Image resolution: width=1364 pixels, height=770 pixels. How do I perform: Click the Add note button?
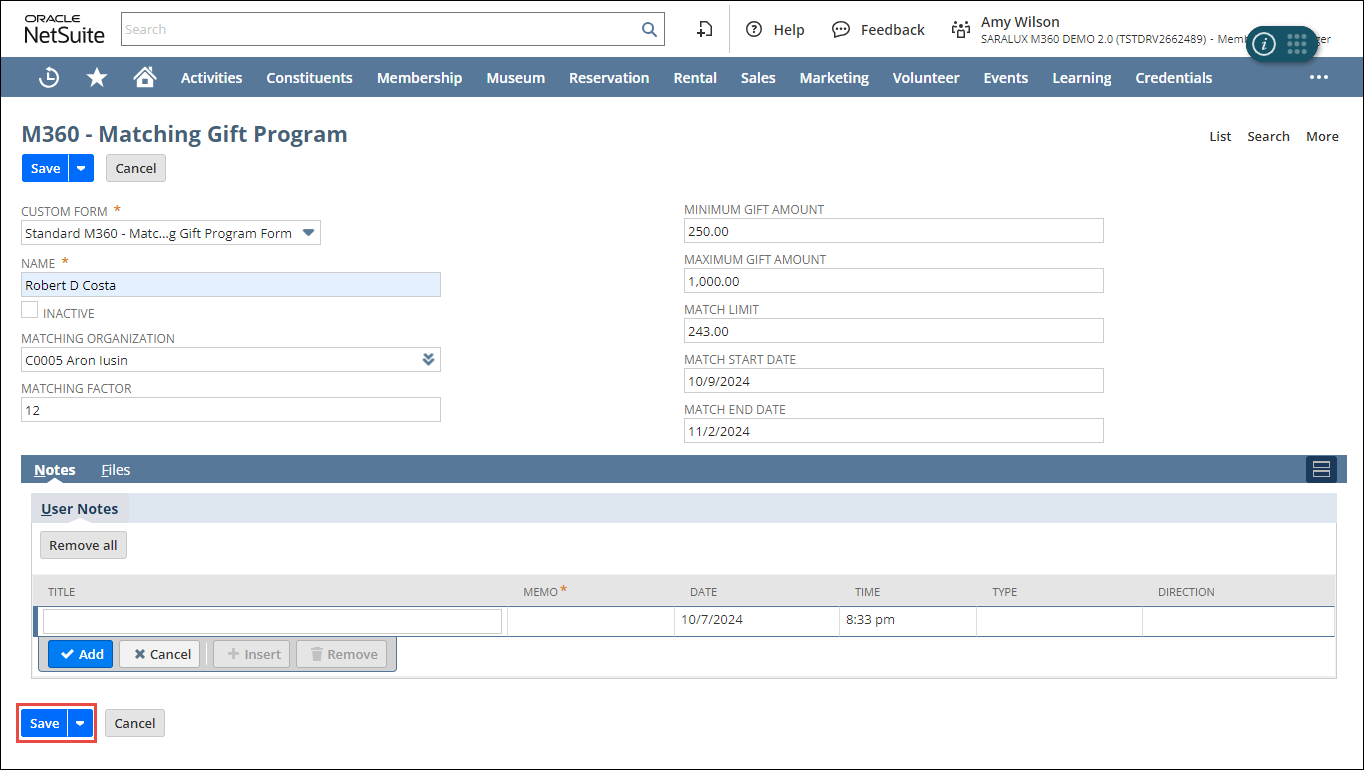point(81,654)
